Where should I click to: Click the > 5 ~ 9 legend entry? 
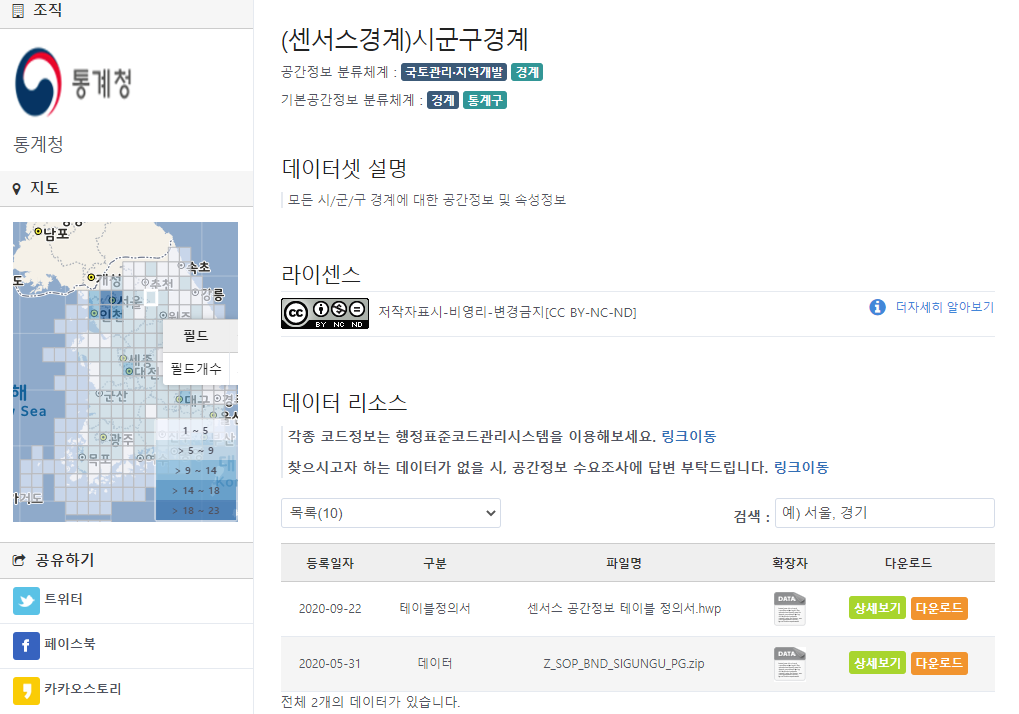point(196,450)
